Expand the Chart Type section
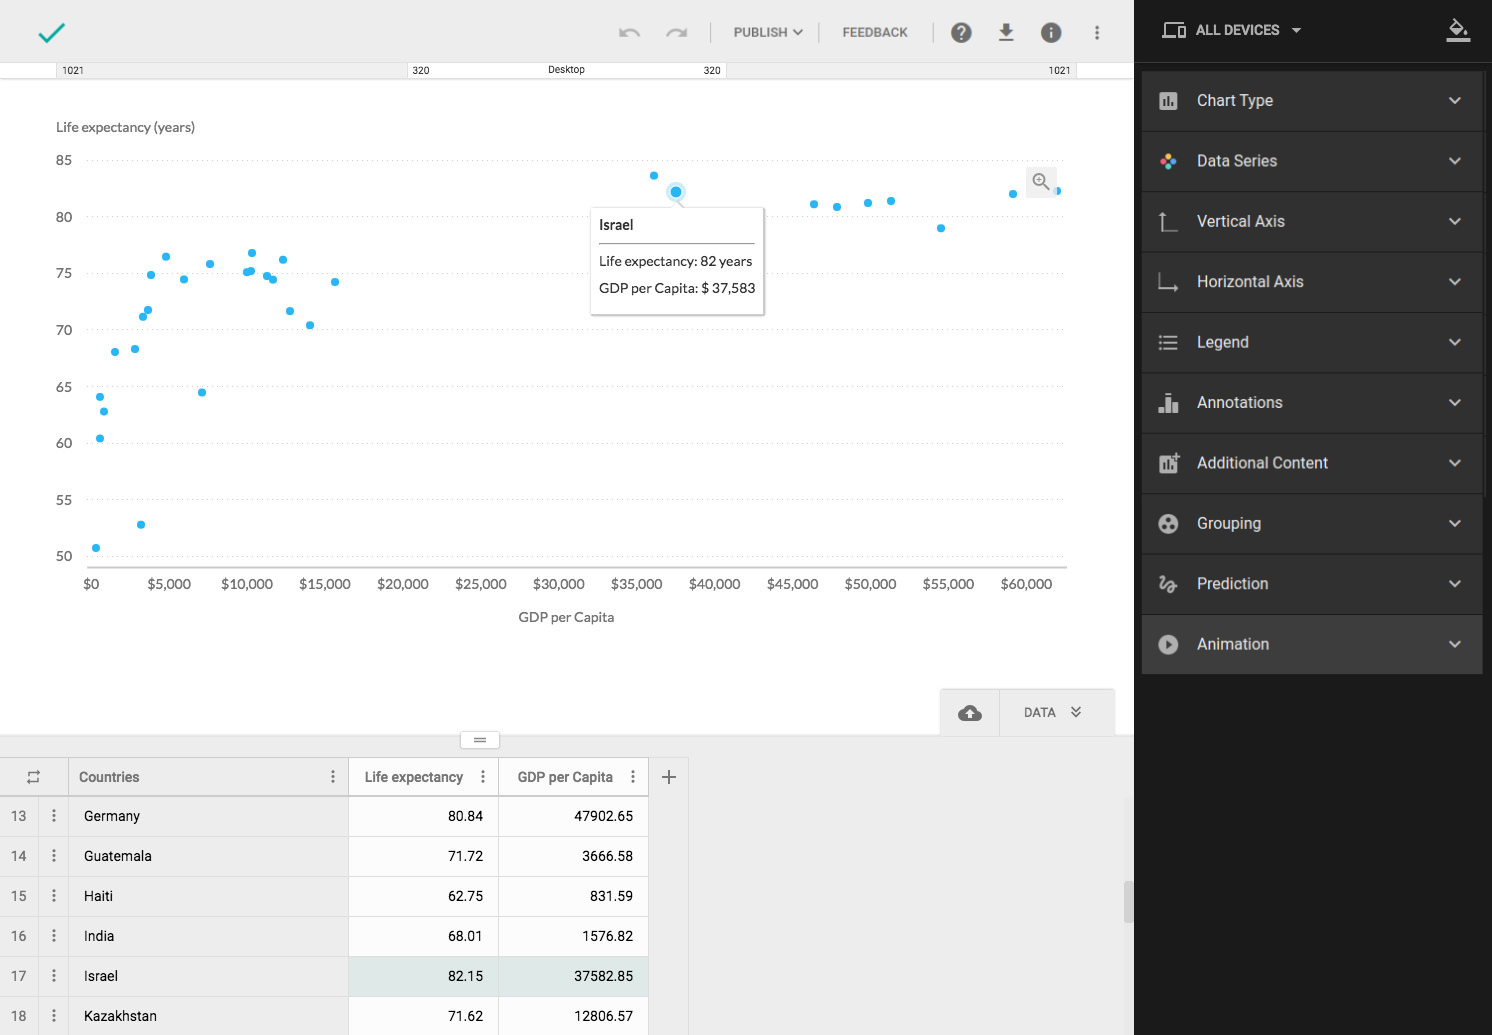The height and width of the screenshot is (1035, 1492). (1311, 101)
